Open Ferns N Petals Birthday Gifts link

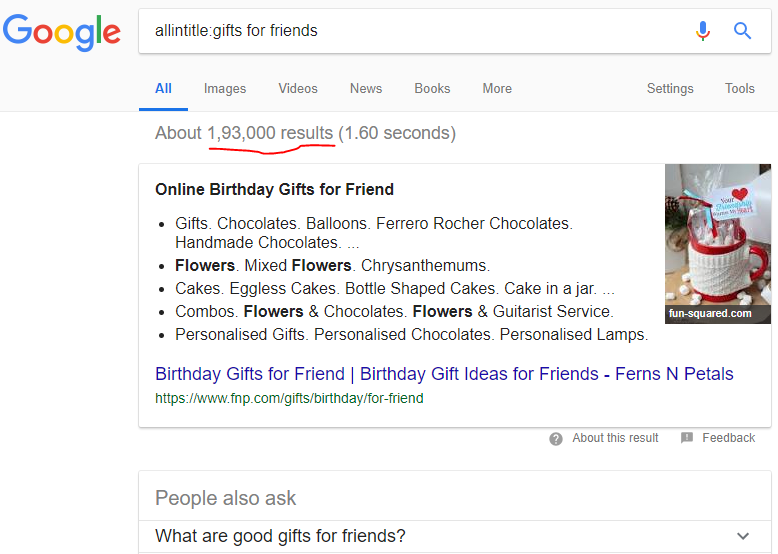[x=444, y=374]
